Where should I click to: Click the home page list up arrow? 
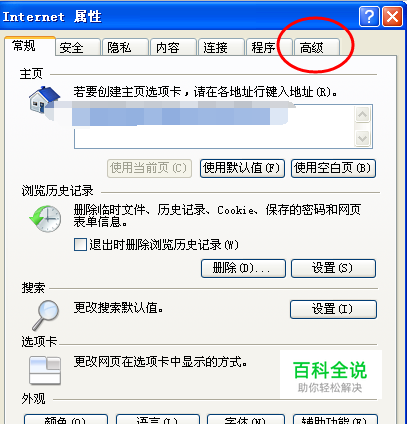362,115
